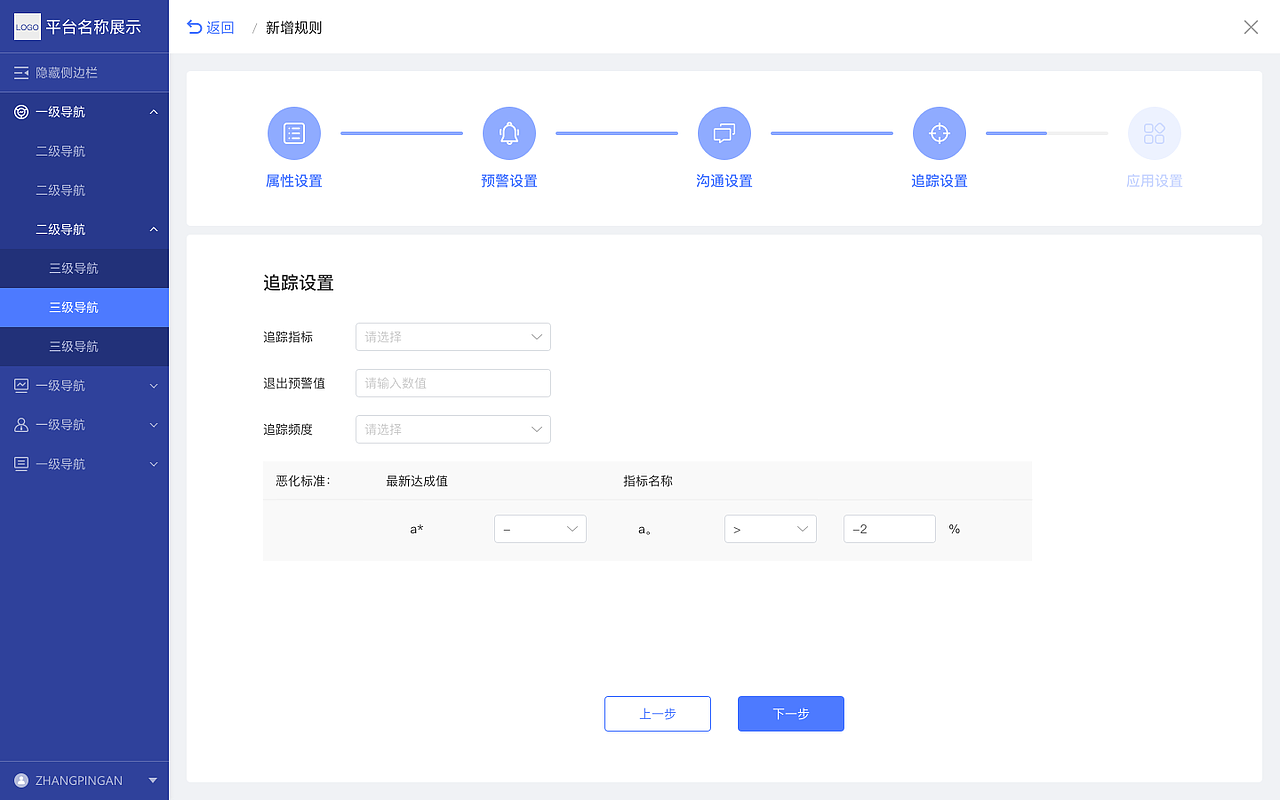Image resolution: width=1280 pixels, height=800 pixels.
Task: Click the 上一步 previous step button
Action: [x=657, y=713]
